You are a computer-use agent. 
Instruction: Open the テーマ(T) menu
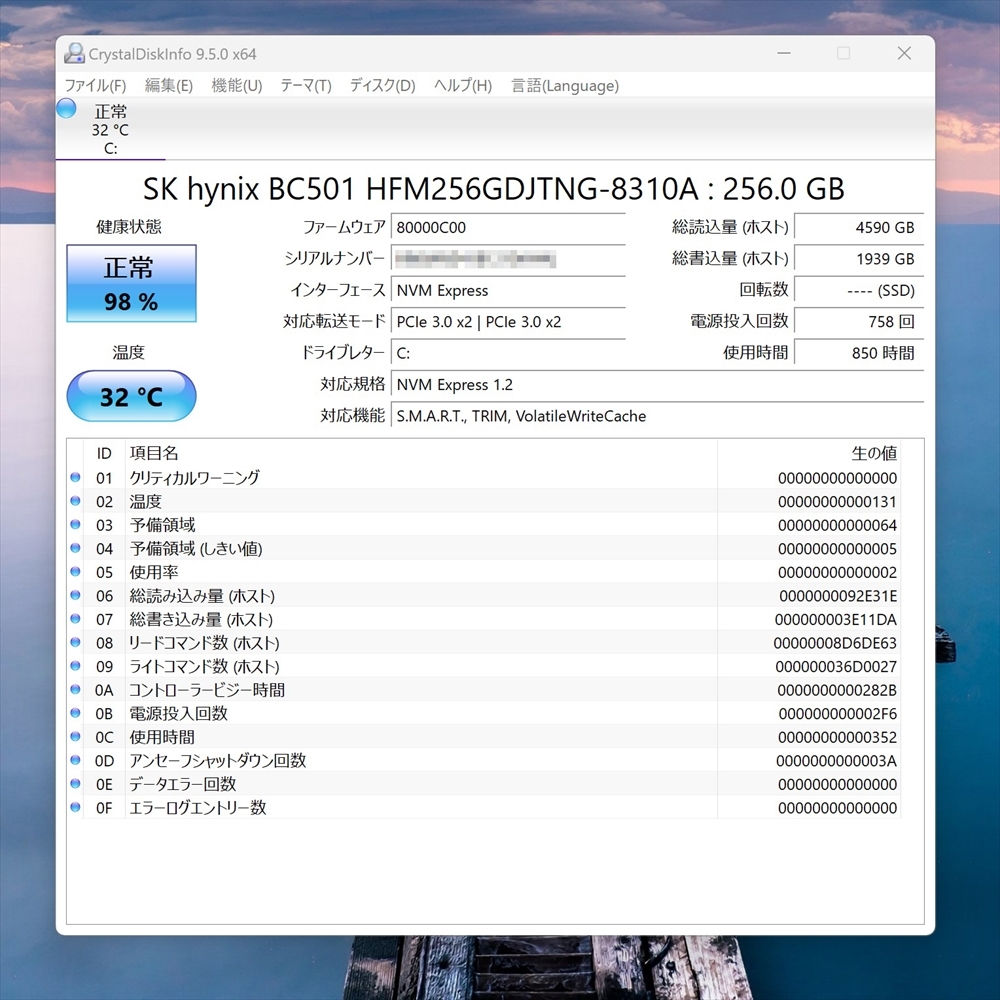[306, 85]
